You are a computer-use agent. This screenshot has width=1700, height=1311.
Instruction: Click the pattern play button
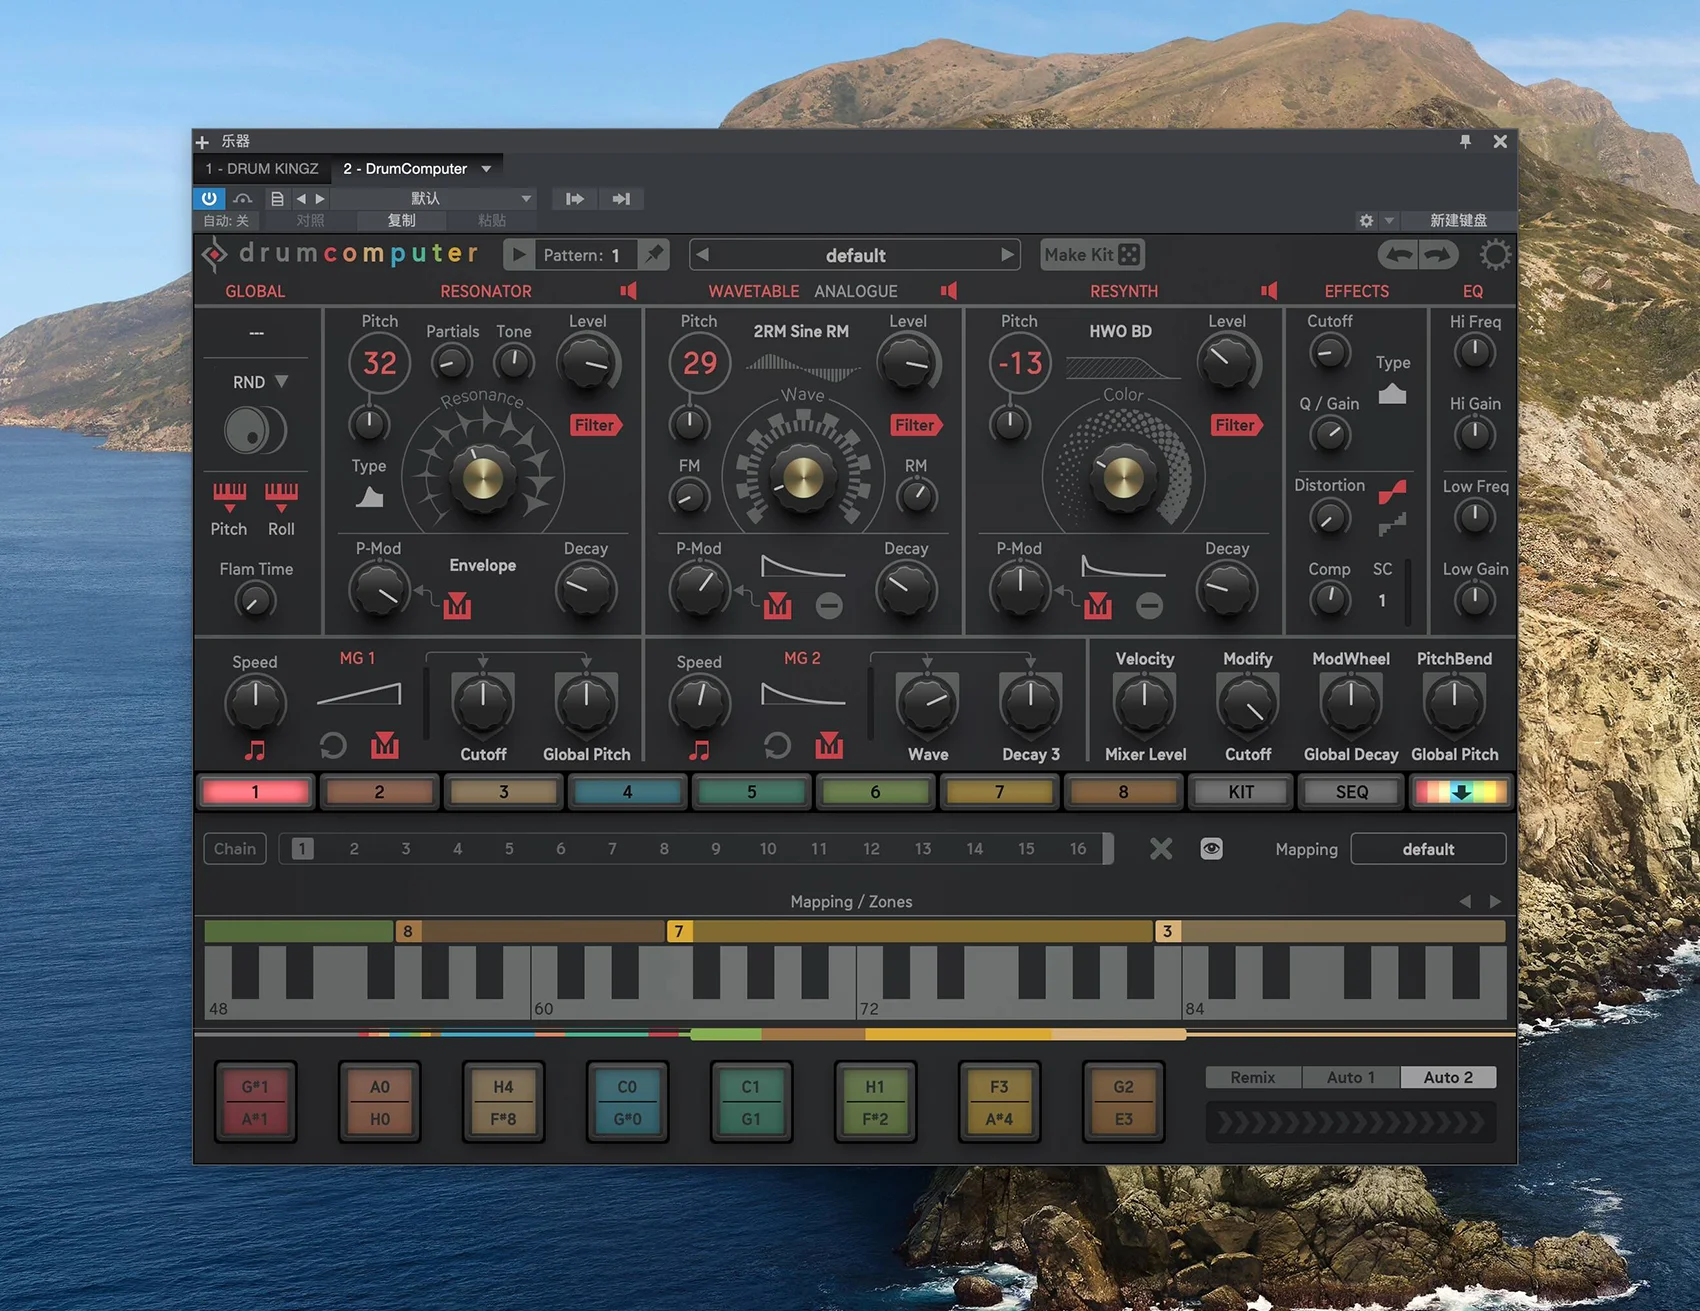click(x=518, y=255)
